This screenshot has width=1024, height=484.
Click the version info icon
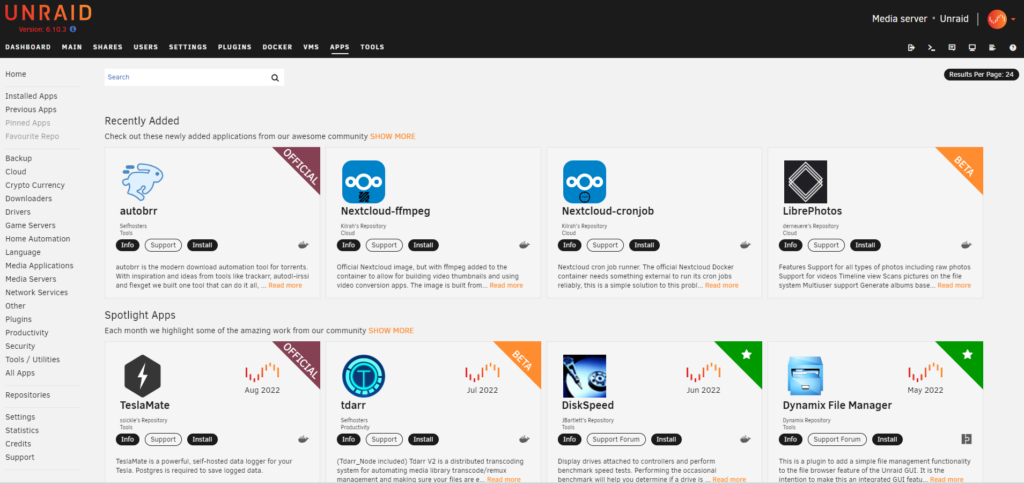[72, 29]
